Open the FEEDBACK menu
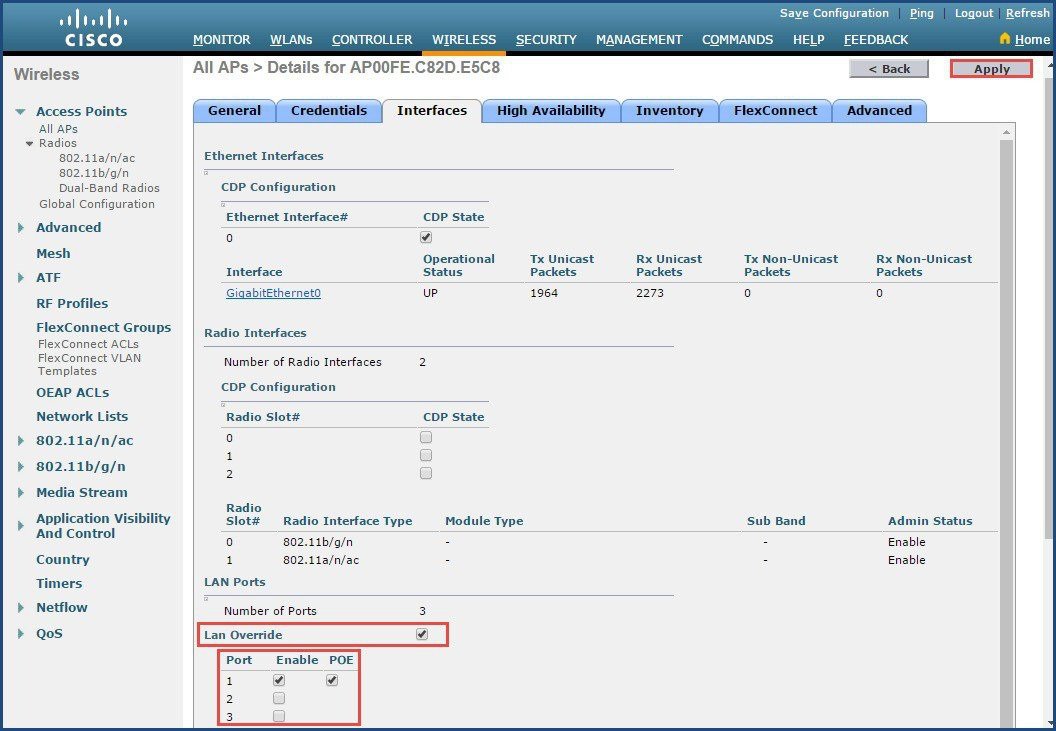1056x731 pixels. pyautogui.click(x=876, y=40)
